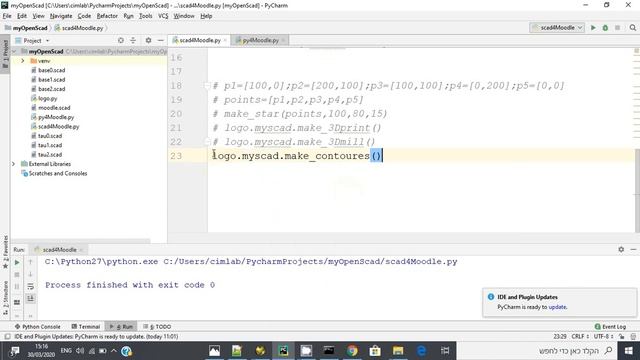640x360 pixels.
Task: Open the Tools menu
Action: pyautogui.click(x=145, y=16)
